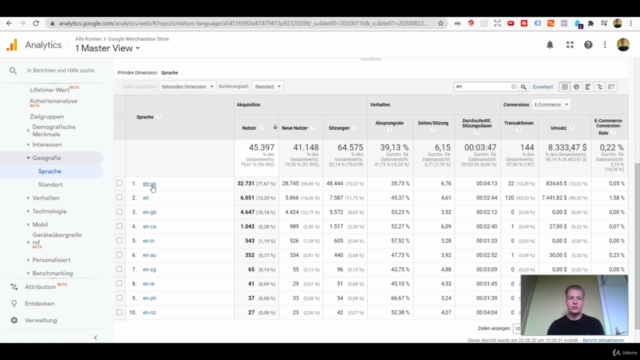Click the account avatar in Analytics header
The image size is (640, 360).
click(x=623, y=45)
